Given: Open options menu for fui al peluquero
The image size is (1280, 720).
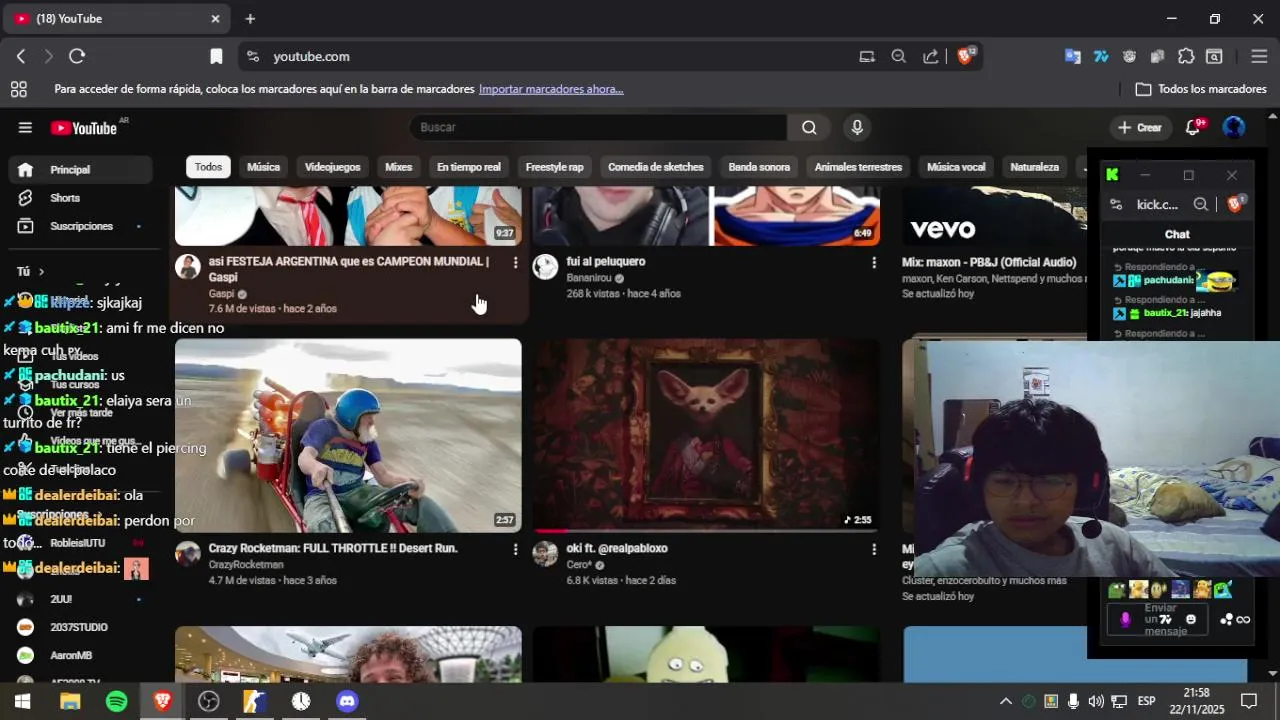Looking at the screenshot, I should click(x=873, y=262).
